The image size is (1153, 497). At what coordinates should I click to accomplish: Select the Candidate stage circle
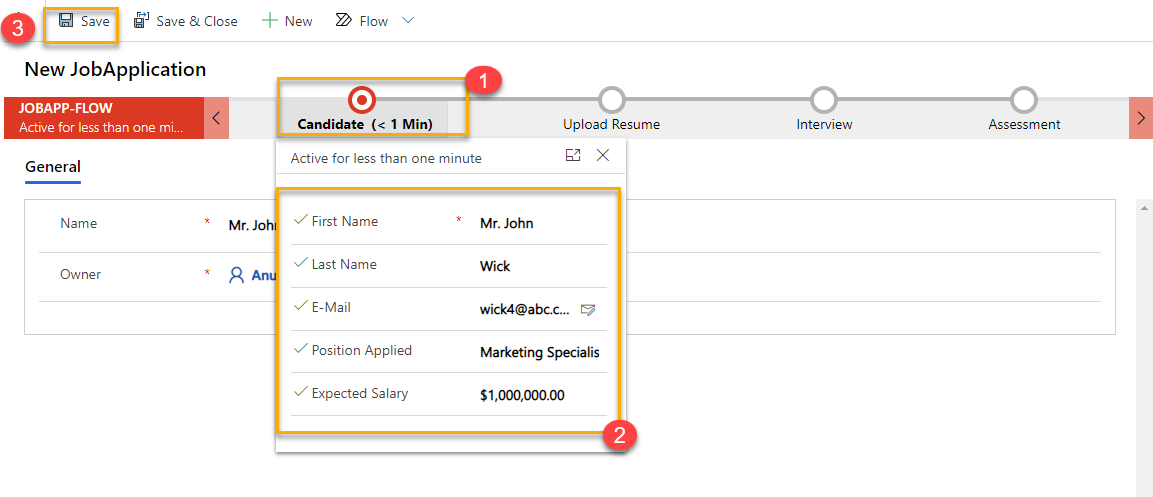point(361,99)
